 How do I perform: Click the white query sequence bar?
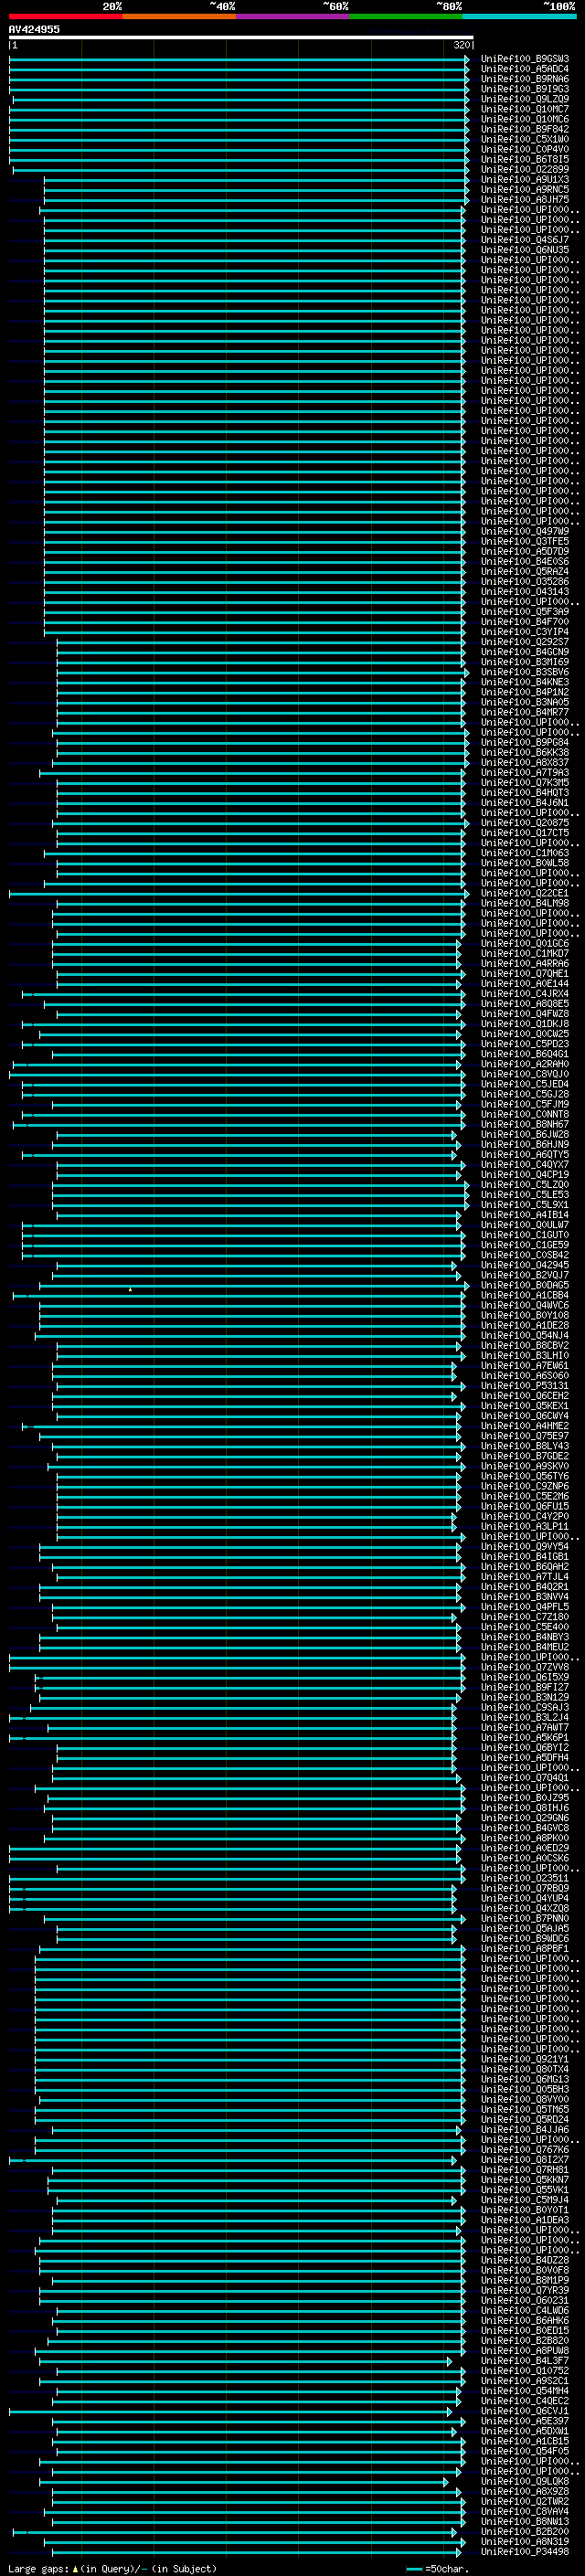click(241, 37)
